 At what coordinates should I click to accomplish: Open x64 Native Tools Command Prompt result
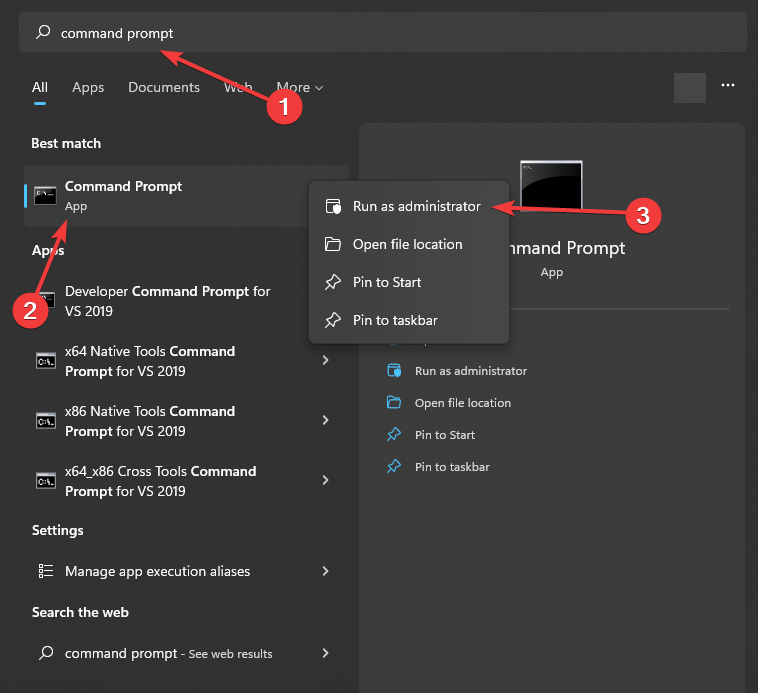coord(184,361)
